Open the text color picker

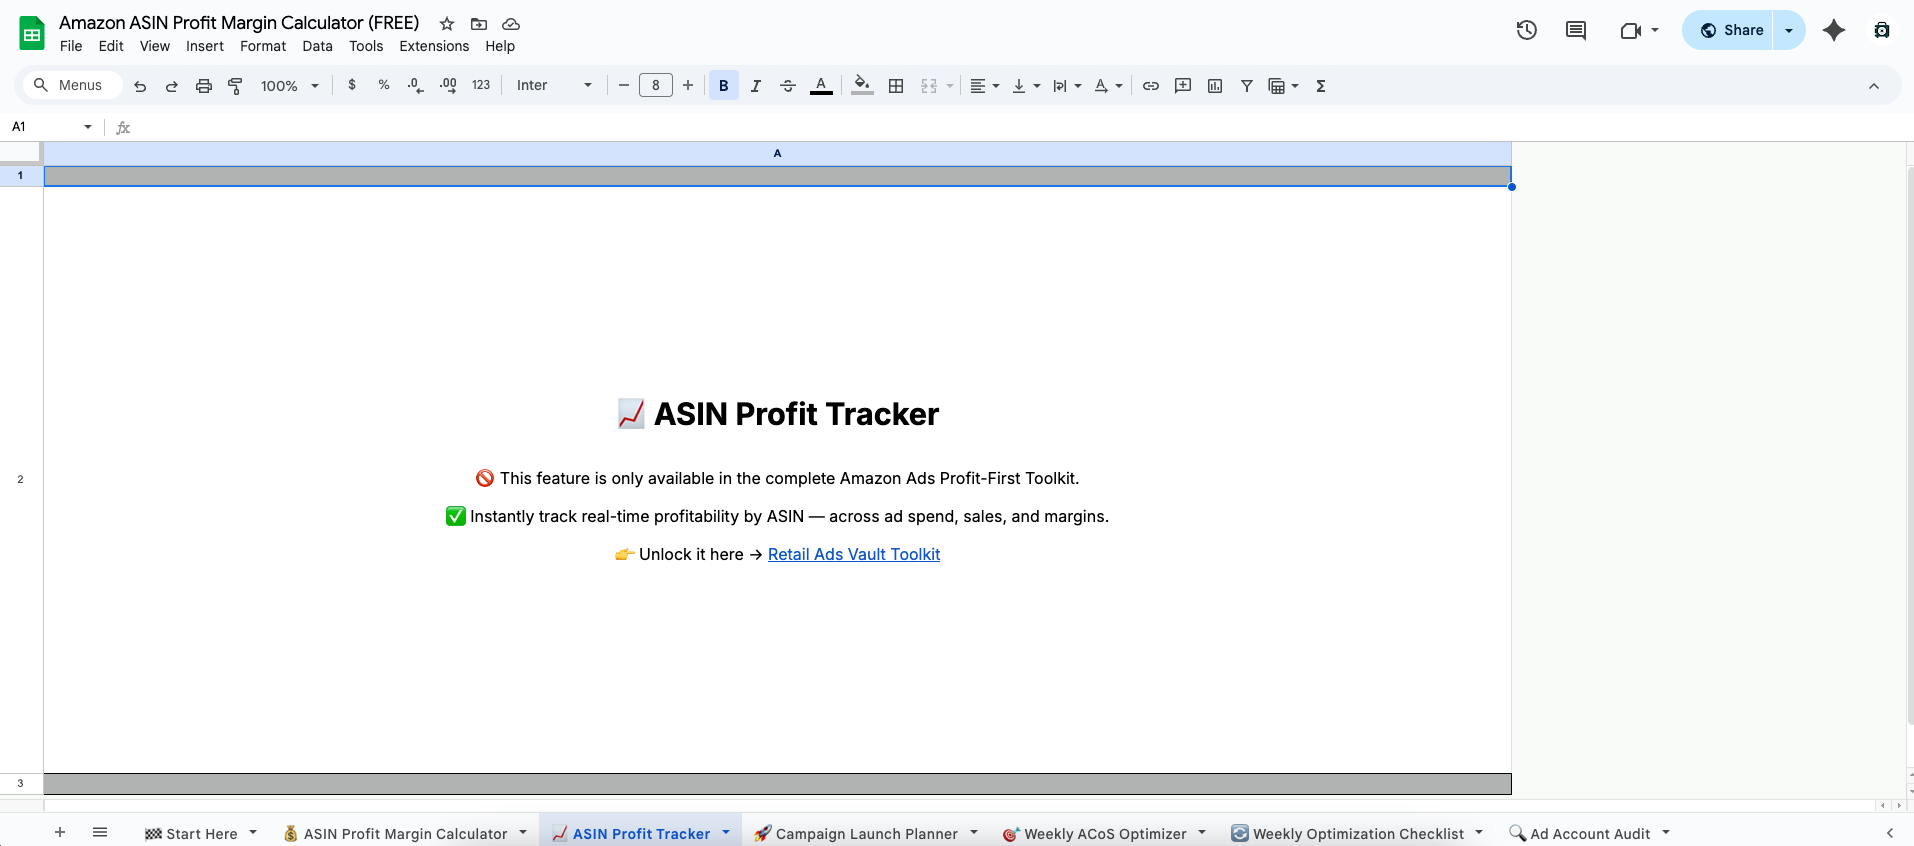coord(821,86)
